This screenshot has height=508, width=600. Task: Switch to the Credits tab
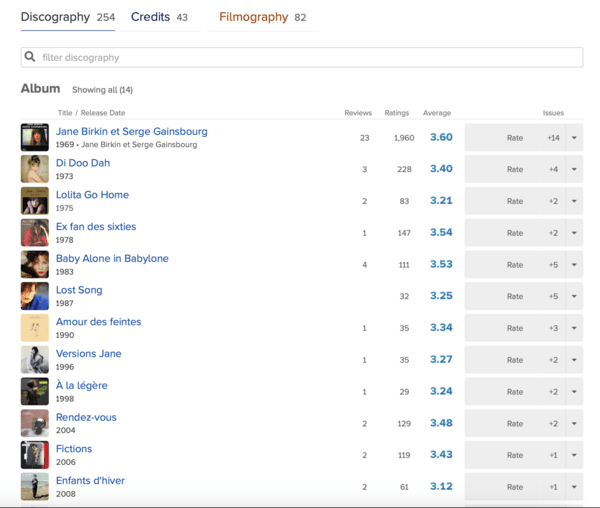point(159,17)
